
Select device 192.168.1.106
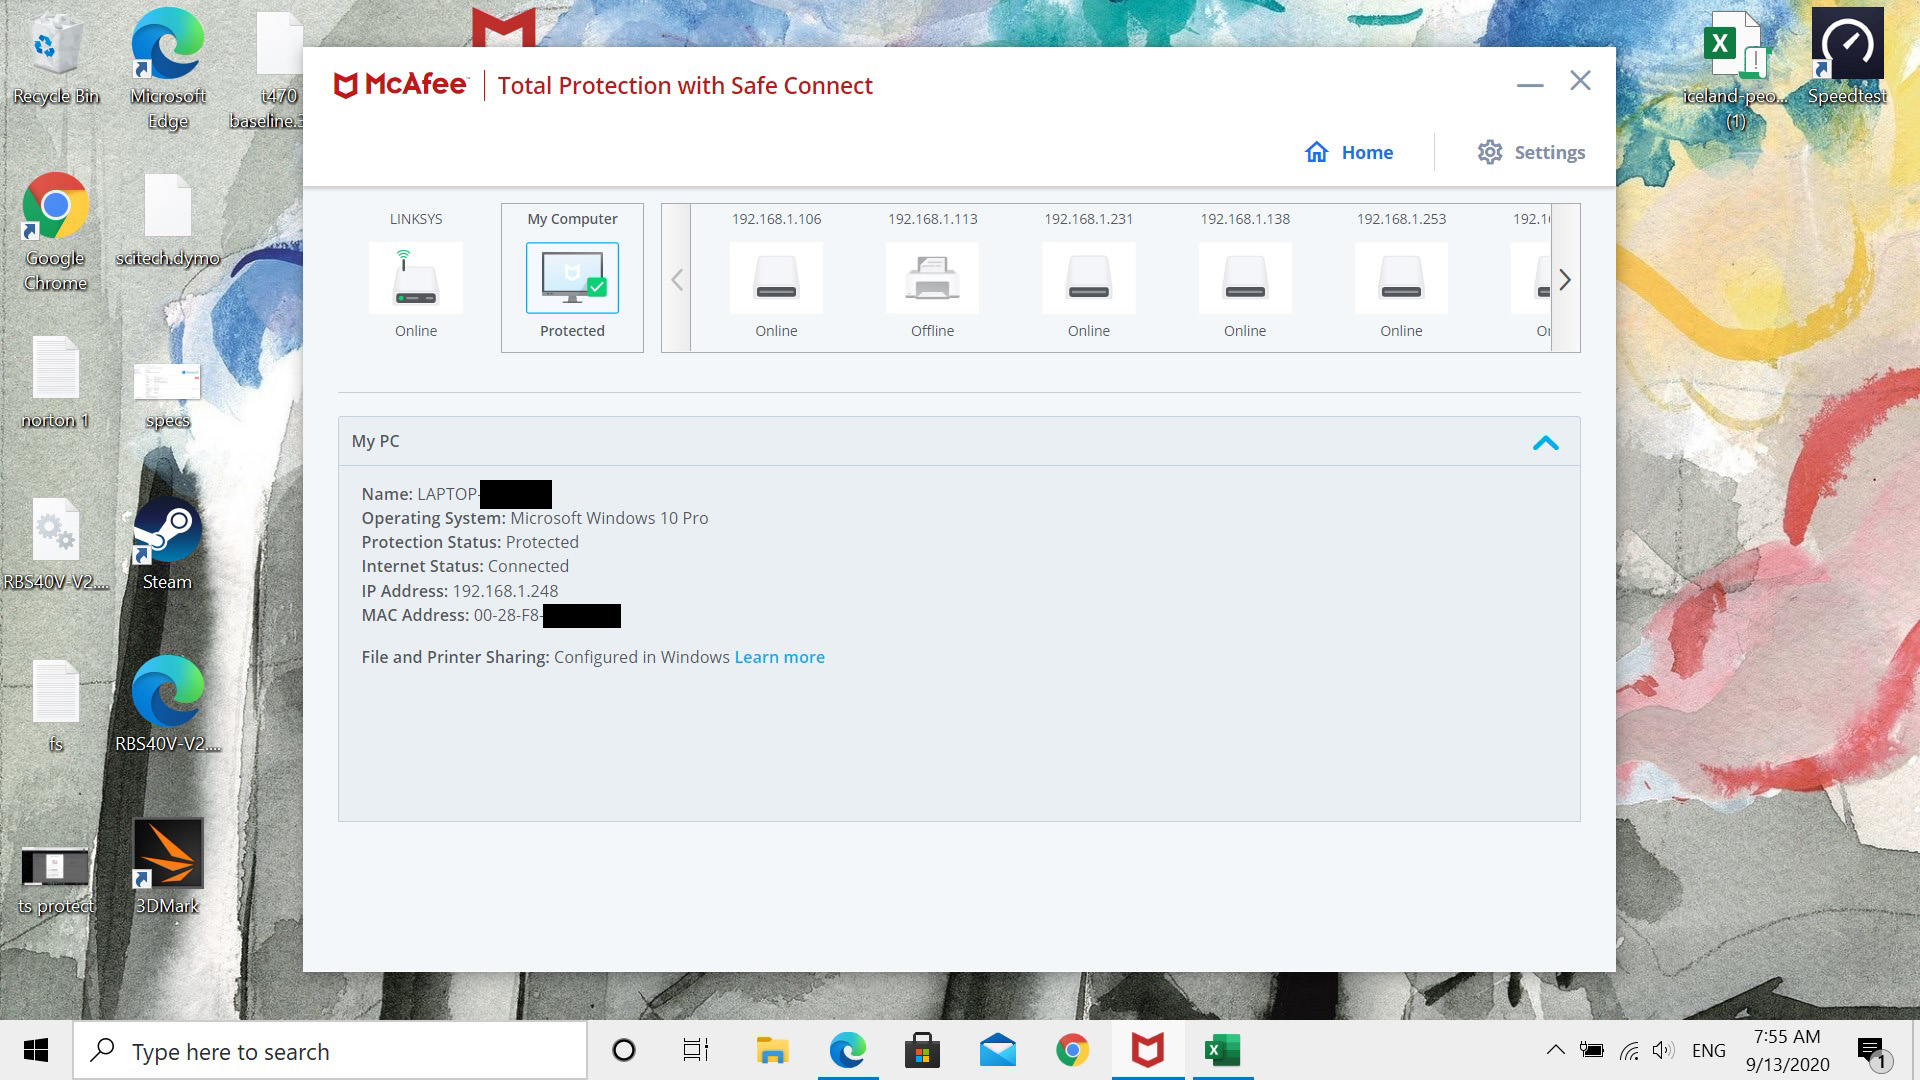[776, 278]
